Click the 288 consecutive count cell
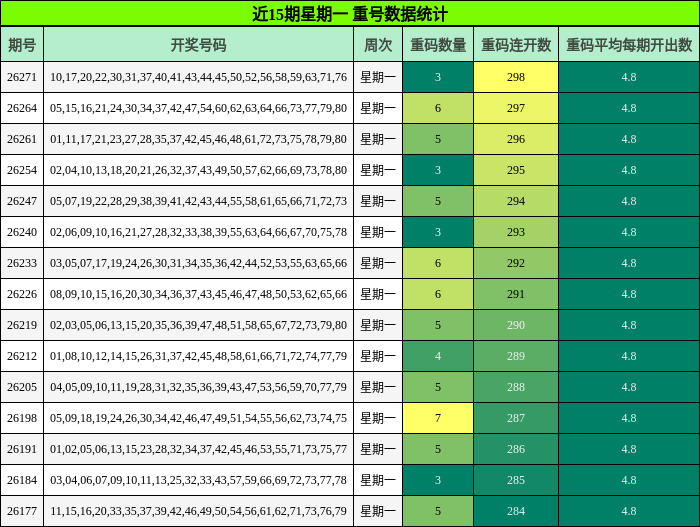 click(516, 387)
